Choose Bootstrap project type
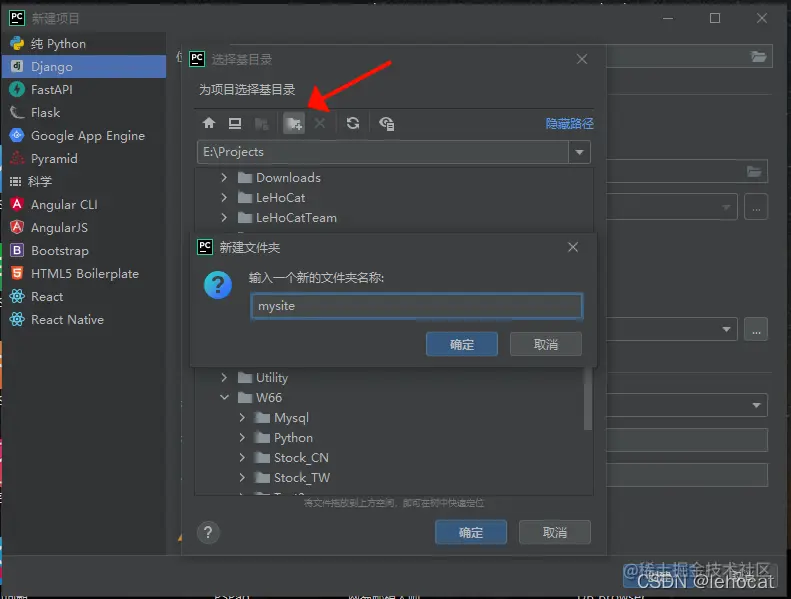This screenshot has width=791, height=599. [84, 250]
